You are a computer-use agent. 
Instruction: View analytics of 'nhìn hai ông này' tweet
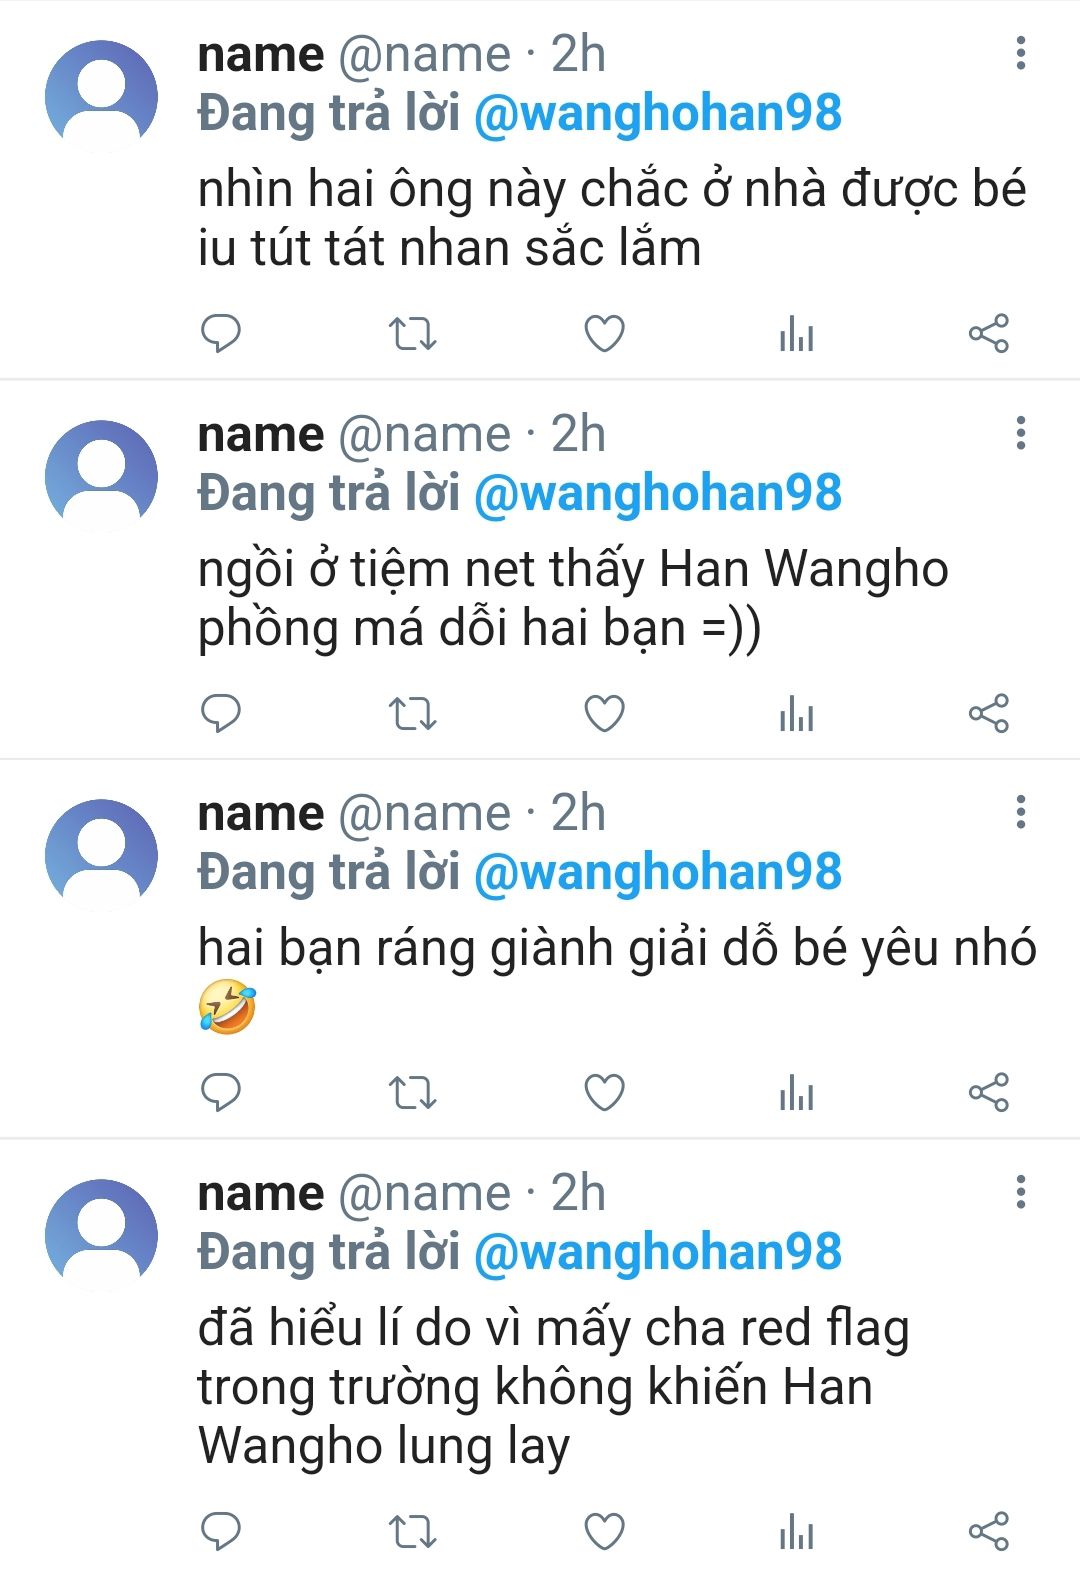pos(796,333)
